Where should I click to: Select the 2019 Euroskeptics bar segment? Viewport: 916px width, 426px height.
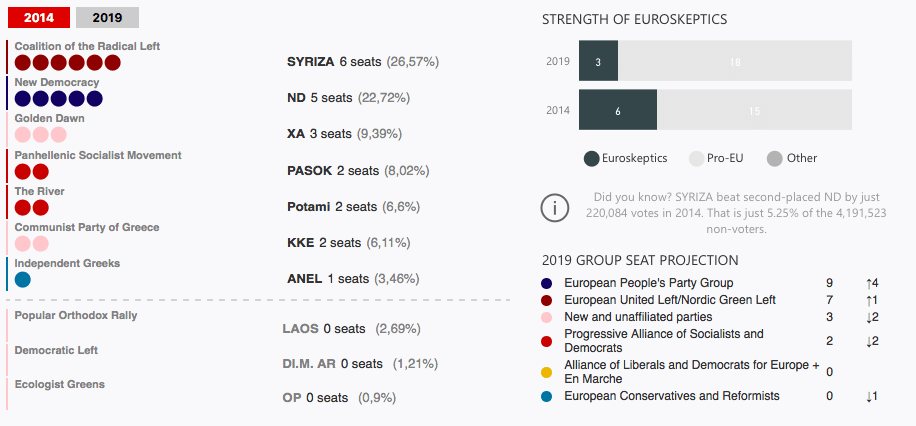(x=598, y=61)
